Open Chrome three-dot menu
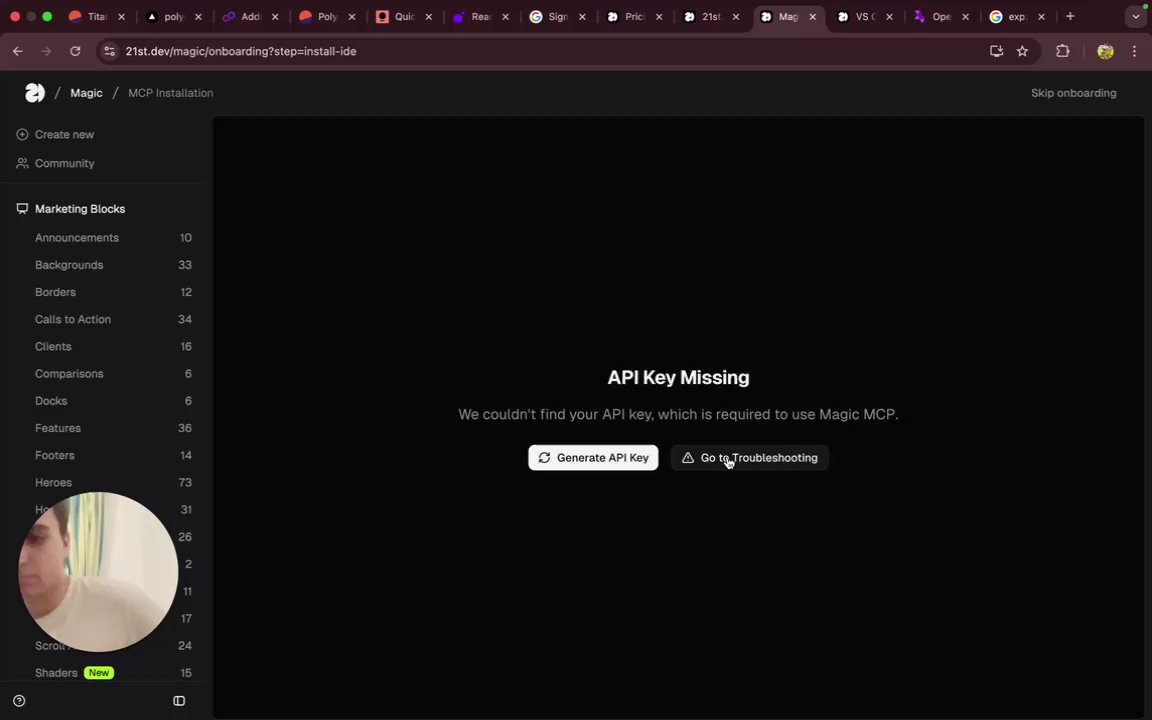 click(x=1134, y=51)
